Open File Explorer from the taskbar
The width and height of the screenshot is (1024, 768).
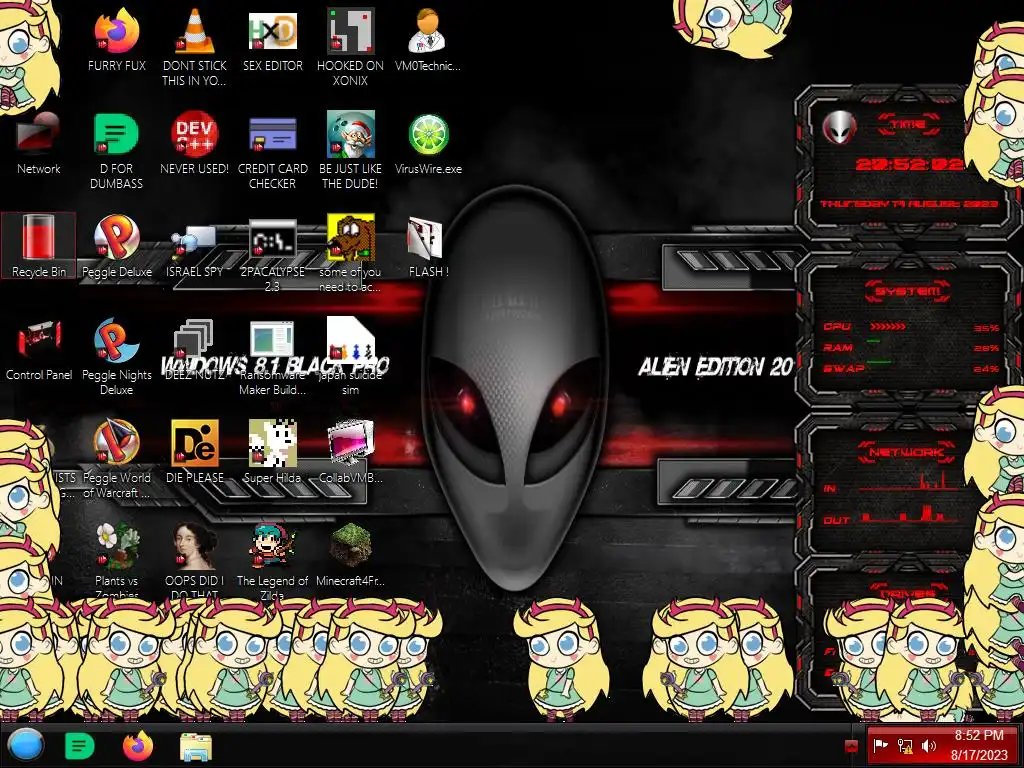196,747
